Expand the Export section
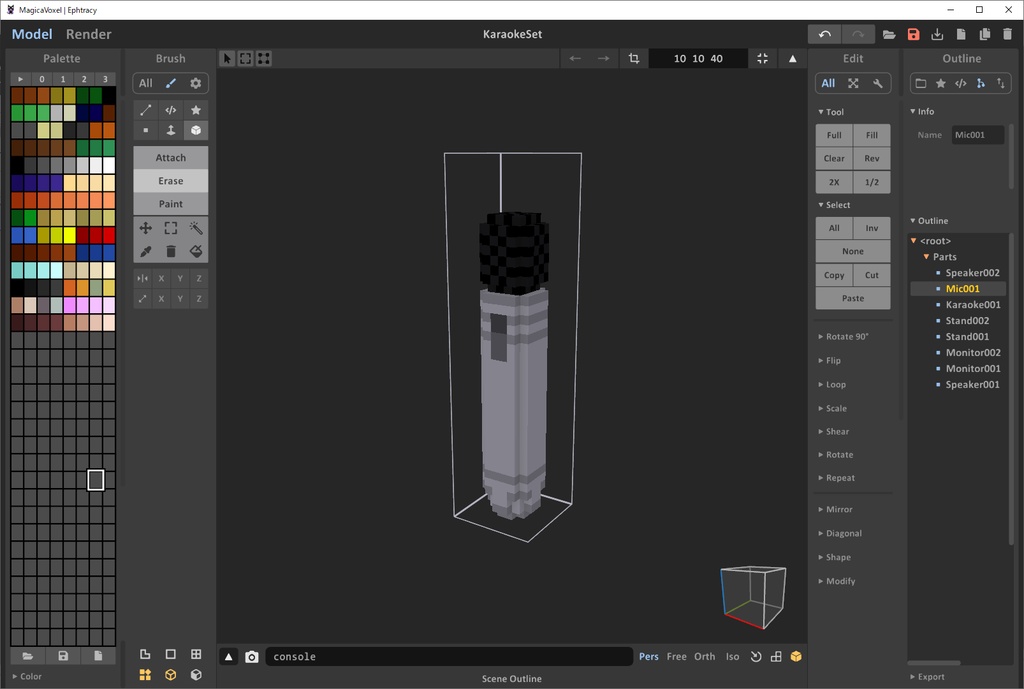This screenshot has height=689, width=1024. tap(927, 677)
